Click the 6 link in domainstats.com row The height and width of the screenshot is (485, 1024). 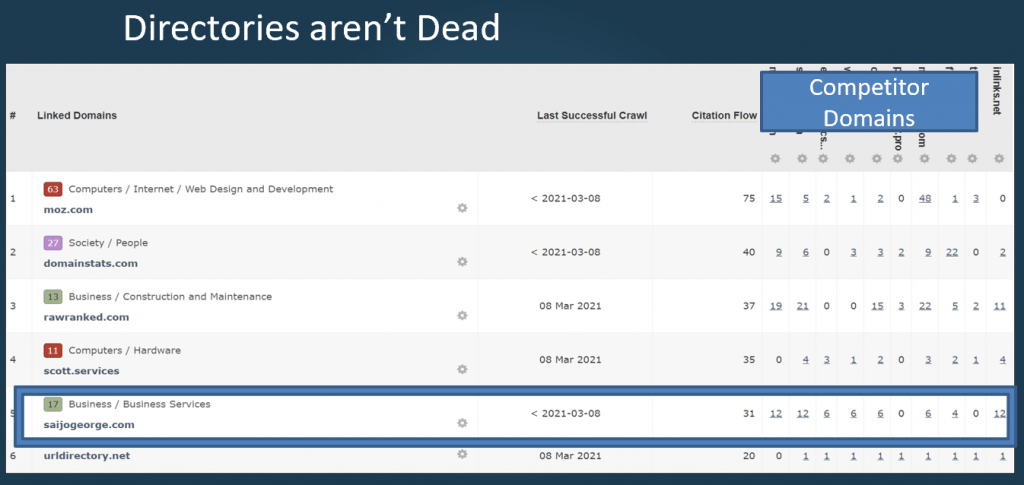tap(806, 252)
